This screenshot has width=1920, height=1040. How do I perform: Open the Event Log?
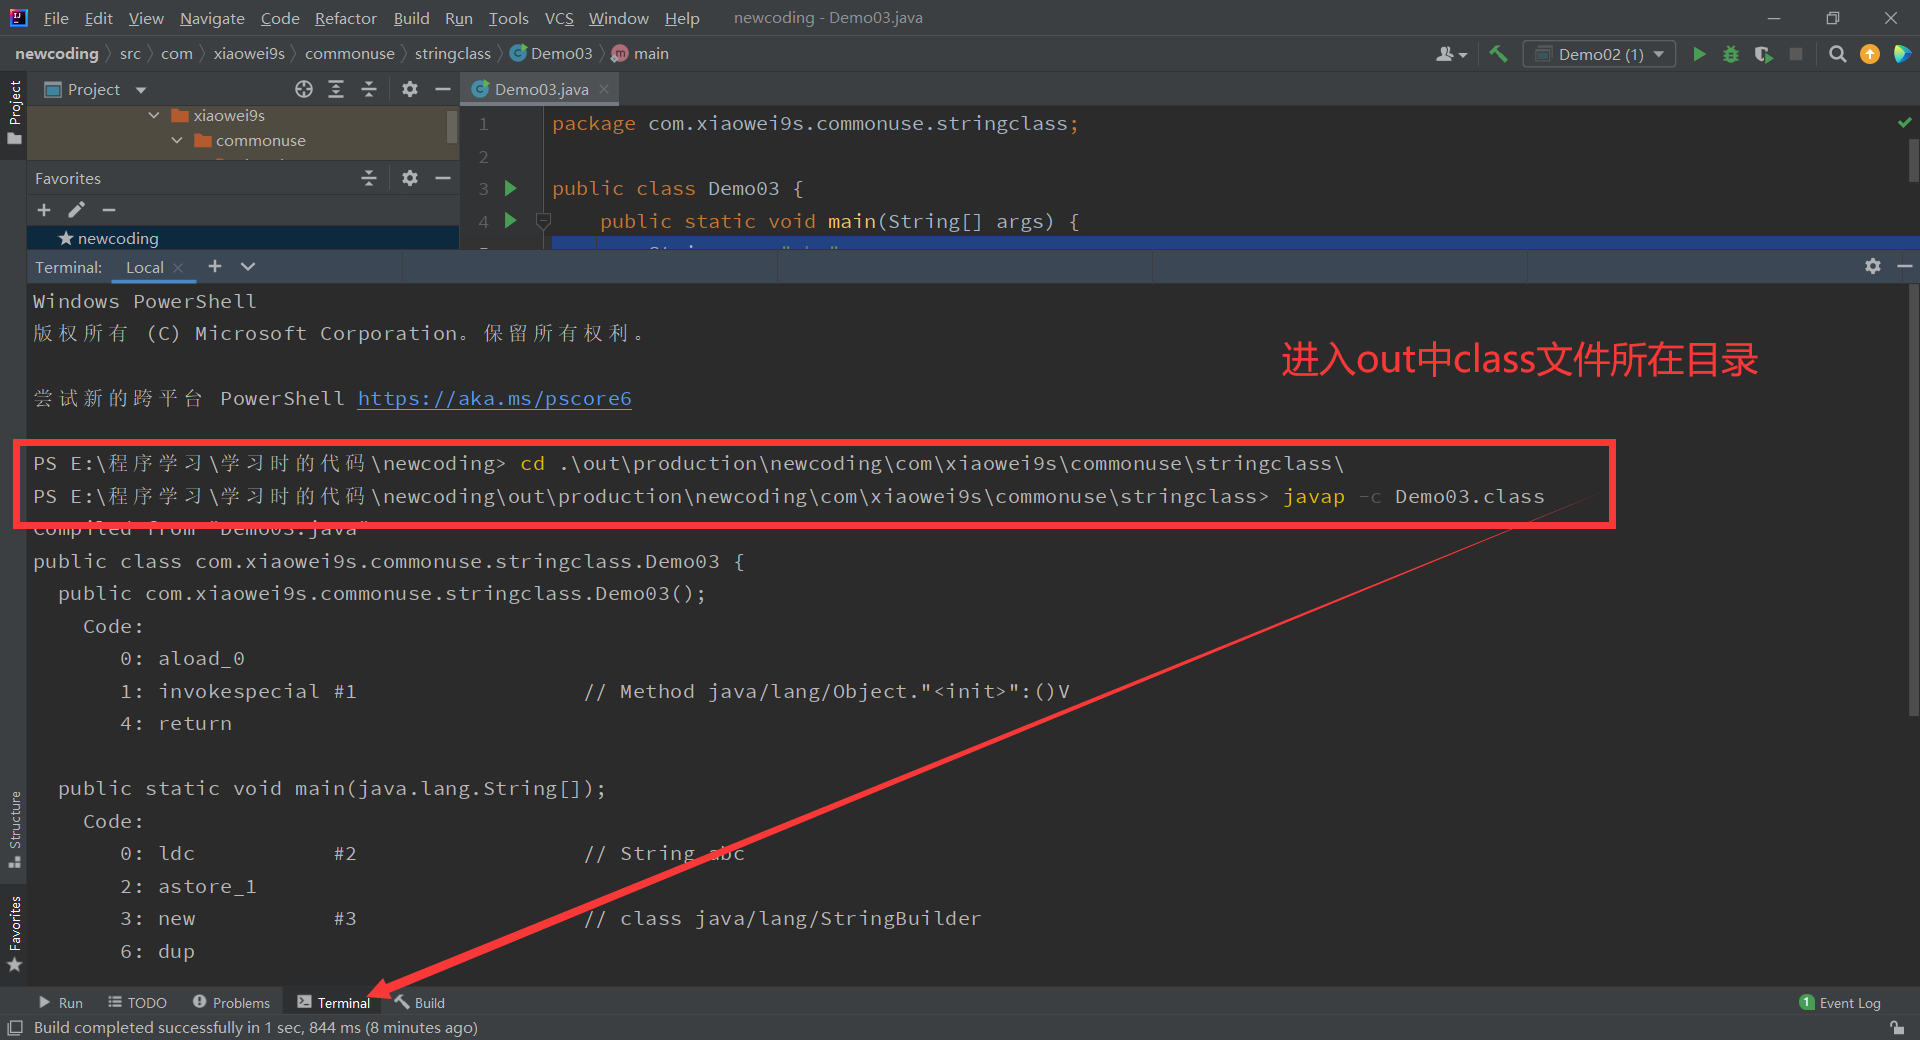[x=1840, y=1002]
